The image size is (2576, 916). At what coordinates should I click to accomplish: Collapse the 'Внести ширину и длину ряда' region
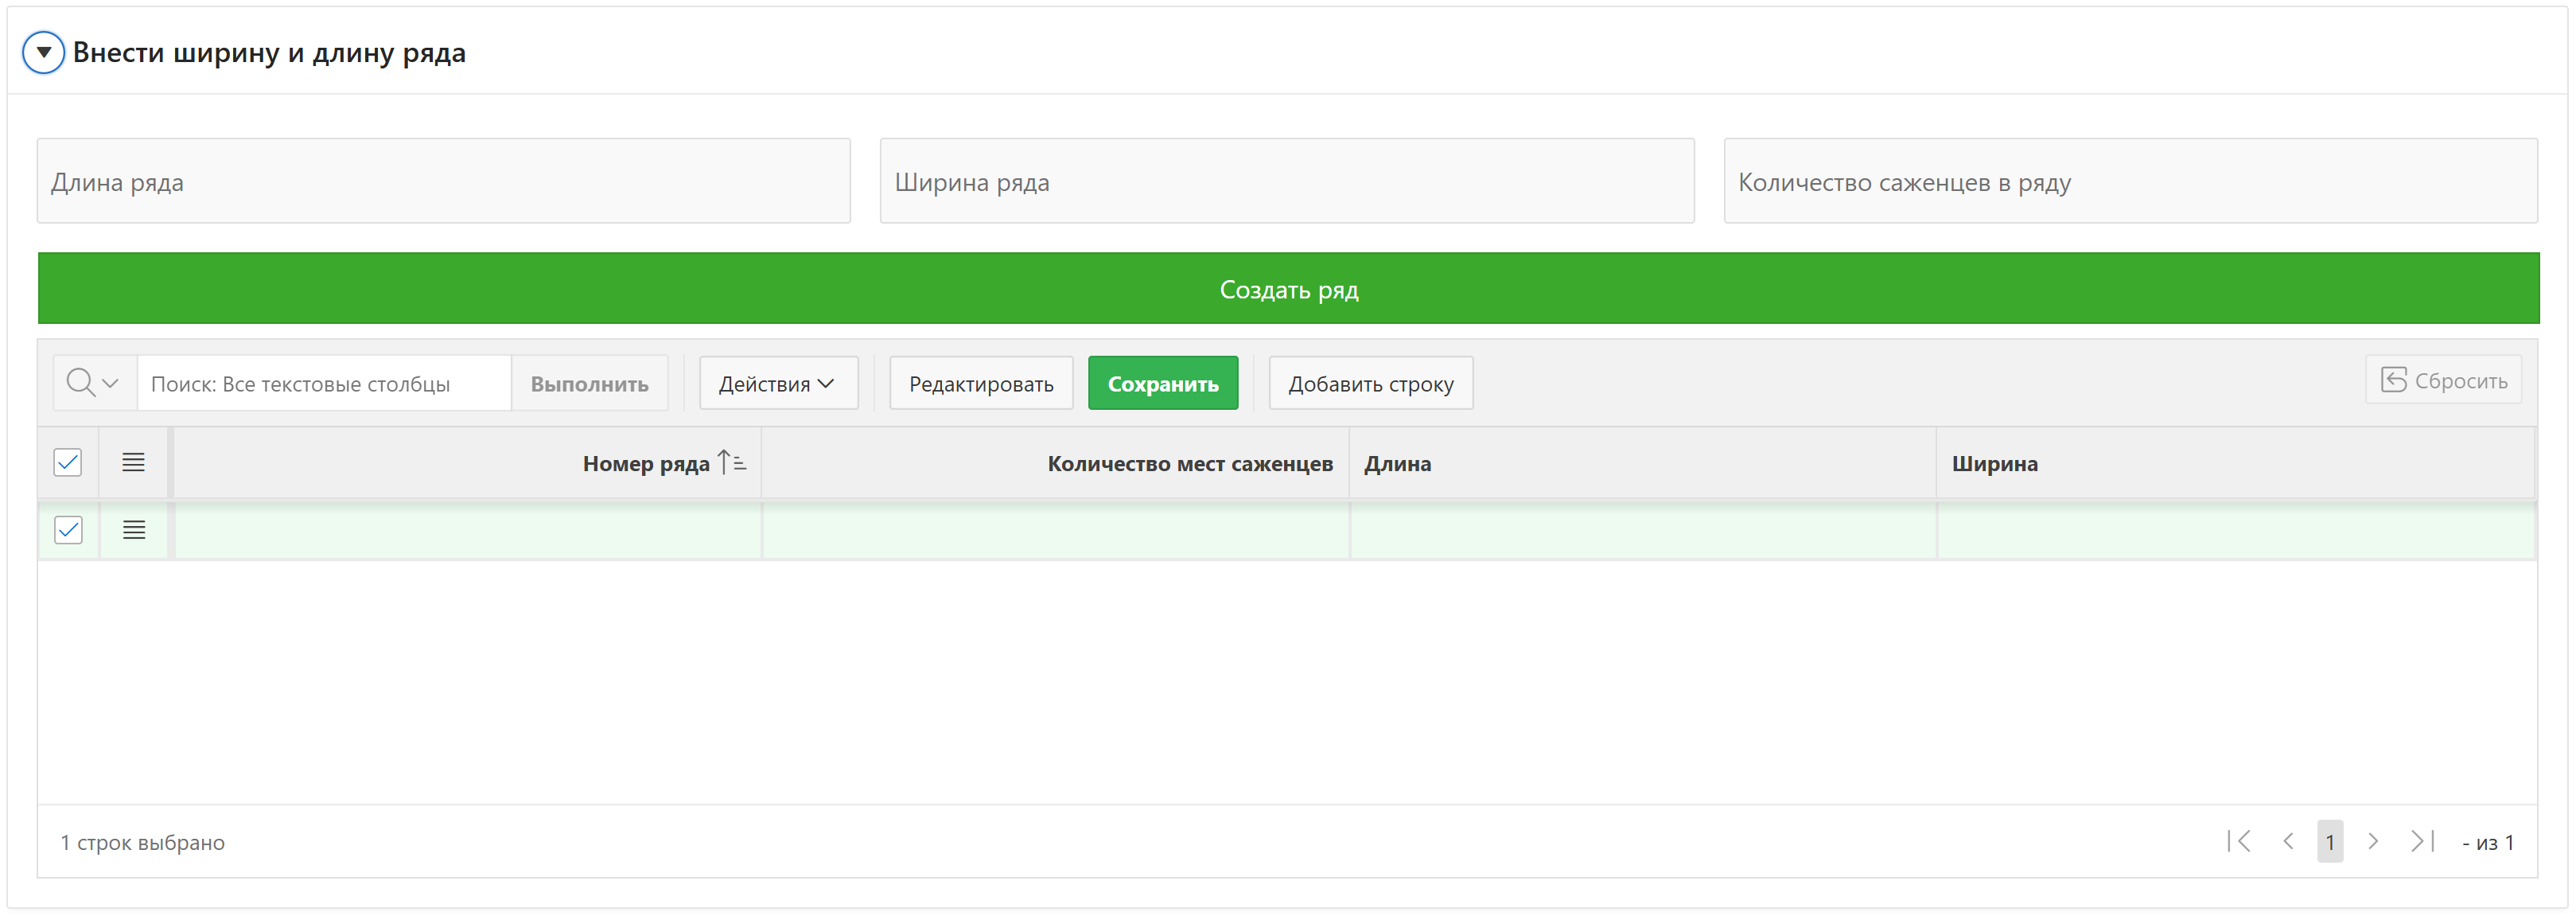44,52
